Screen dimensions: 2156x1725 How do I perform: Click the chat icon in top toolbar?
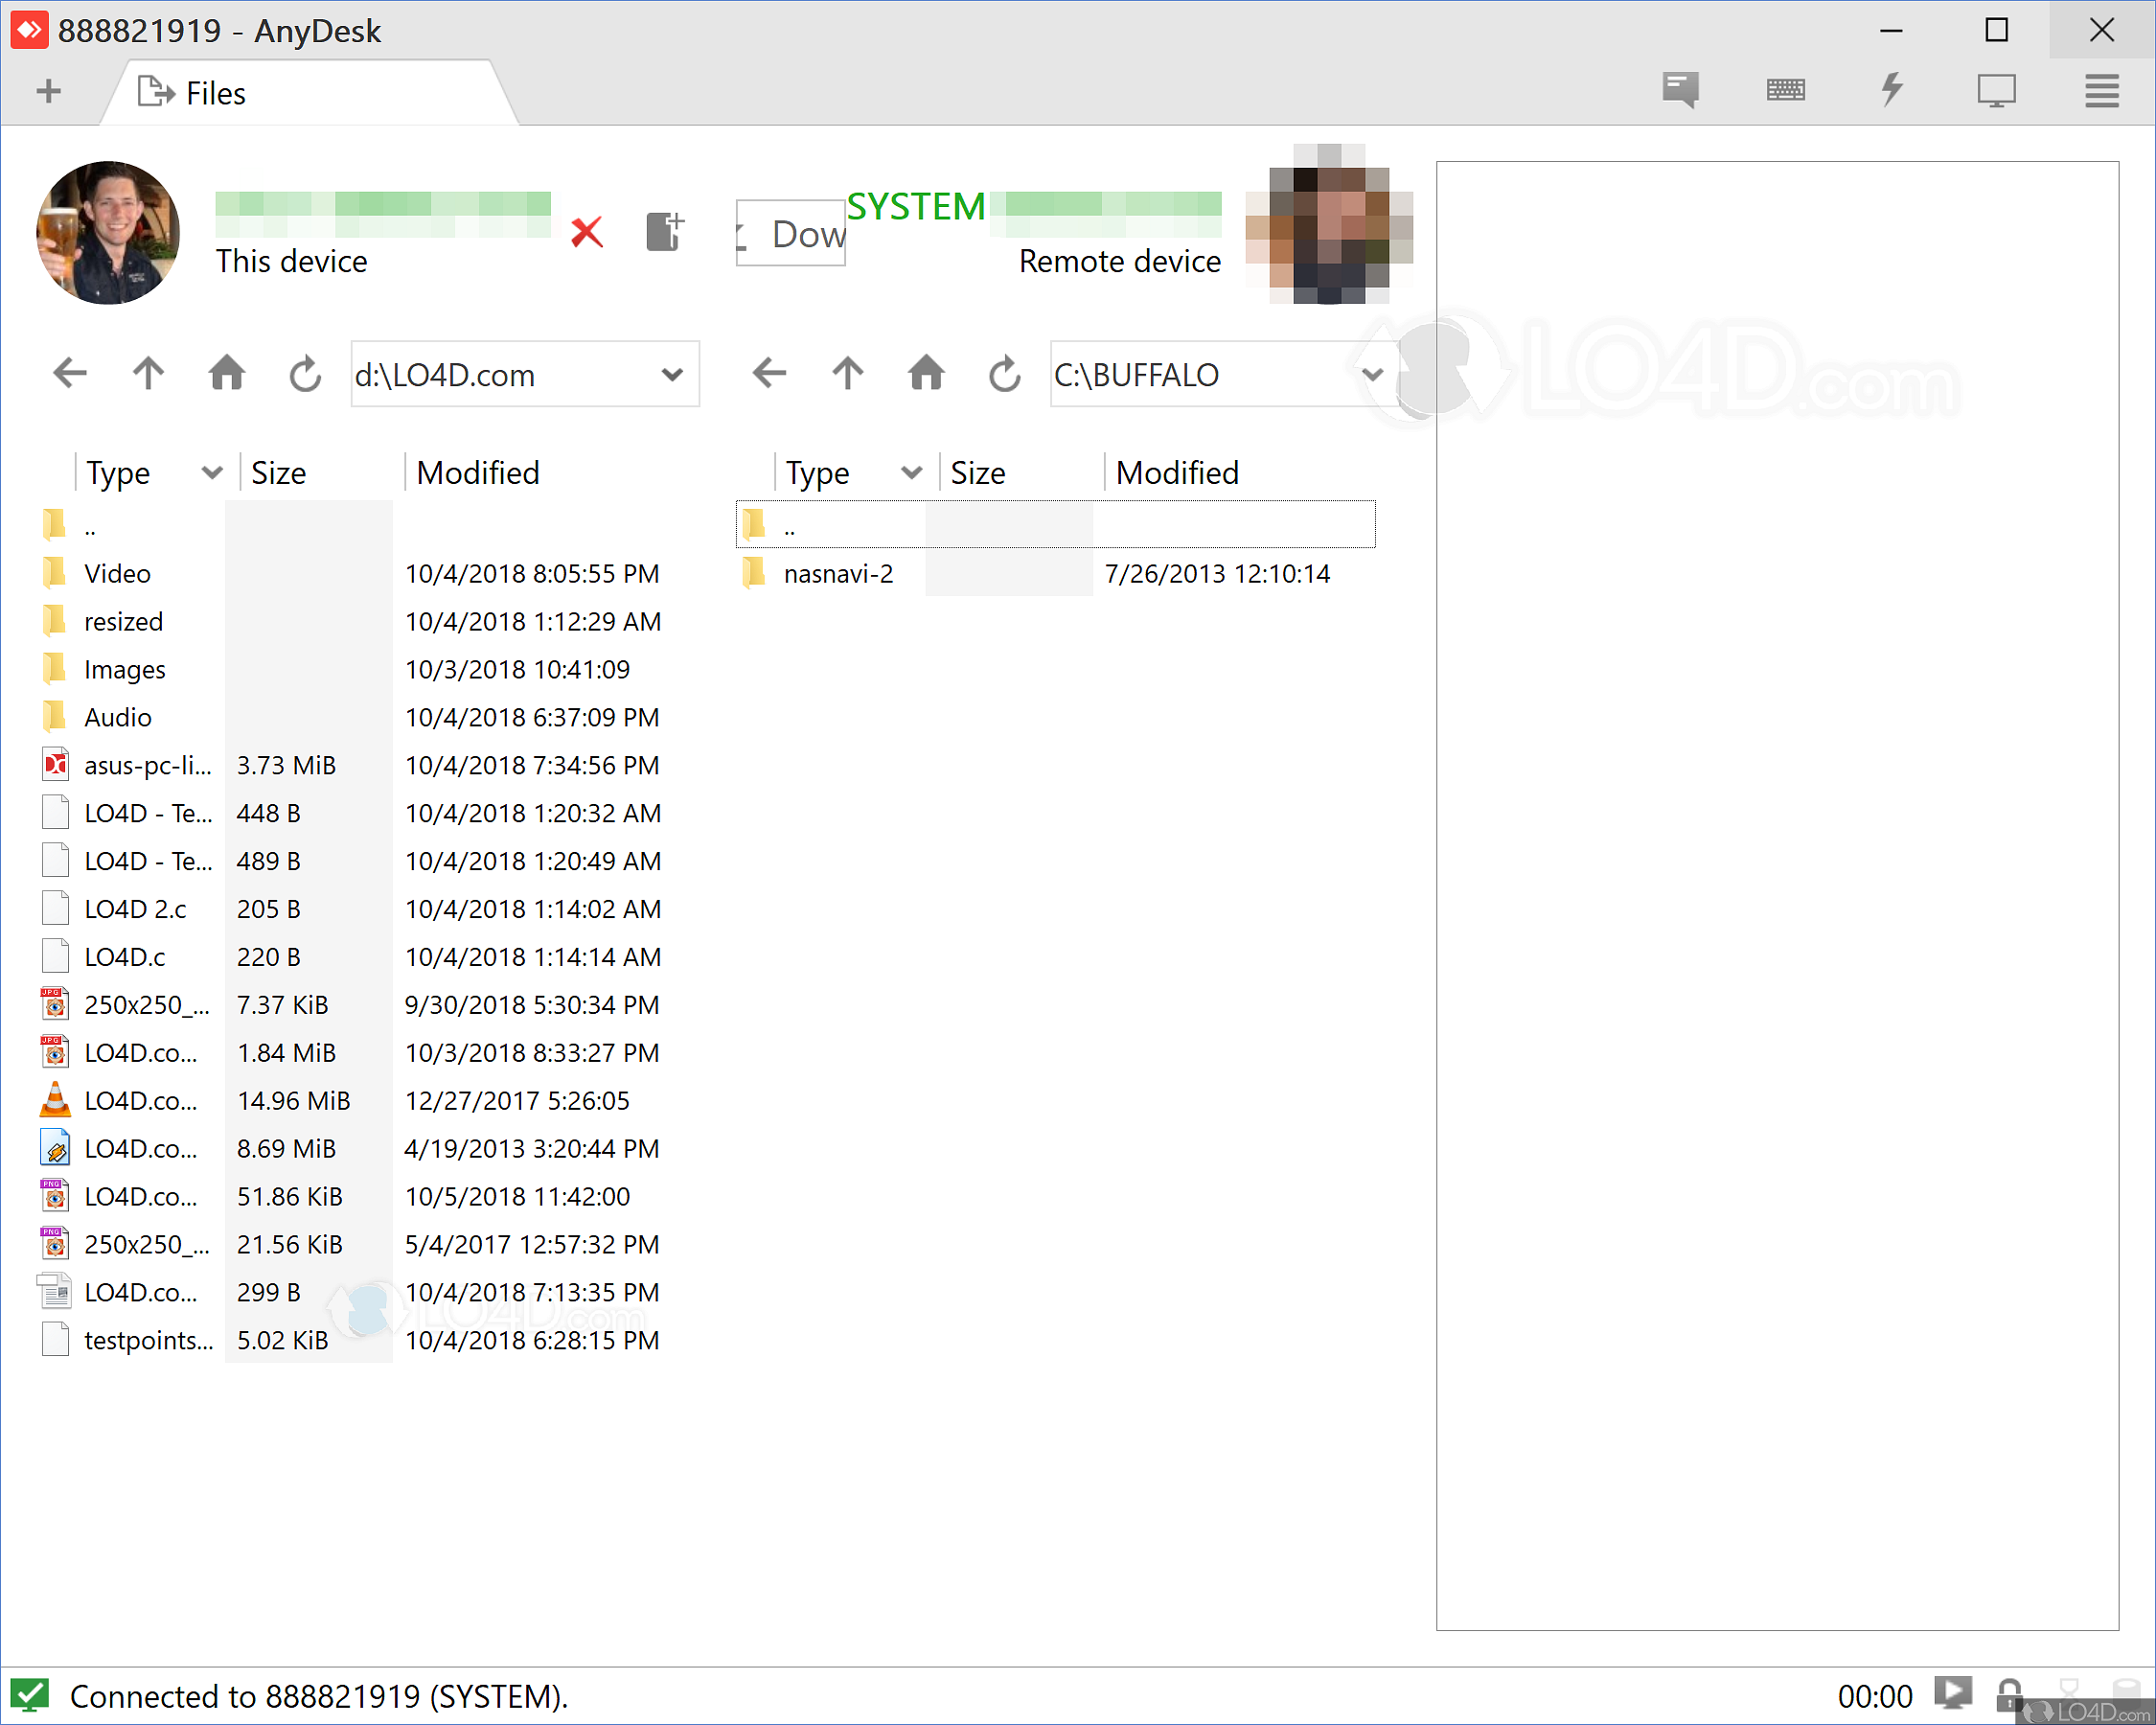1680,90
